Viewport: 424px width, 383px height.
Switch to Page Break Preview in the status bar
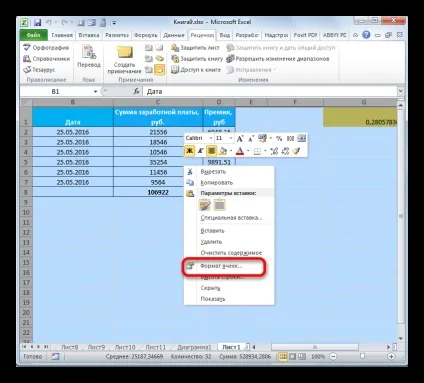tap(302, 356)
